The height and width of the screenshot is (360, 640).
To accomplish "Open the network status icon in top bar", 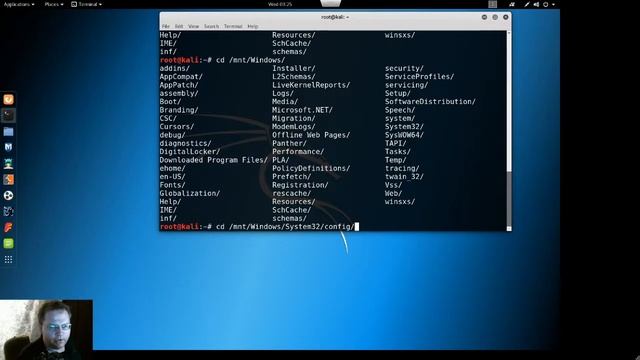I will pos(512,4).
